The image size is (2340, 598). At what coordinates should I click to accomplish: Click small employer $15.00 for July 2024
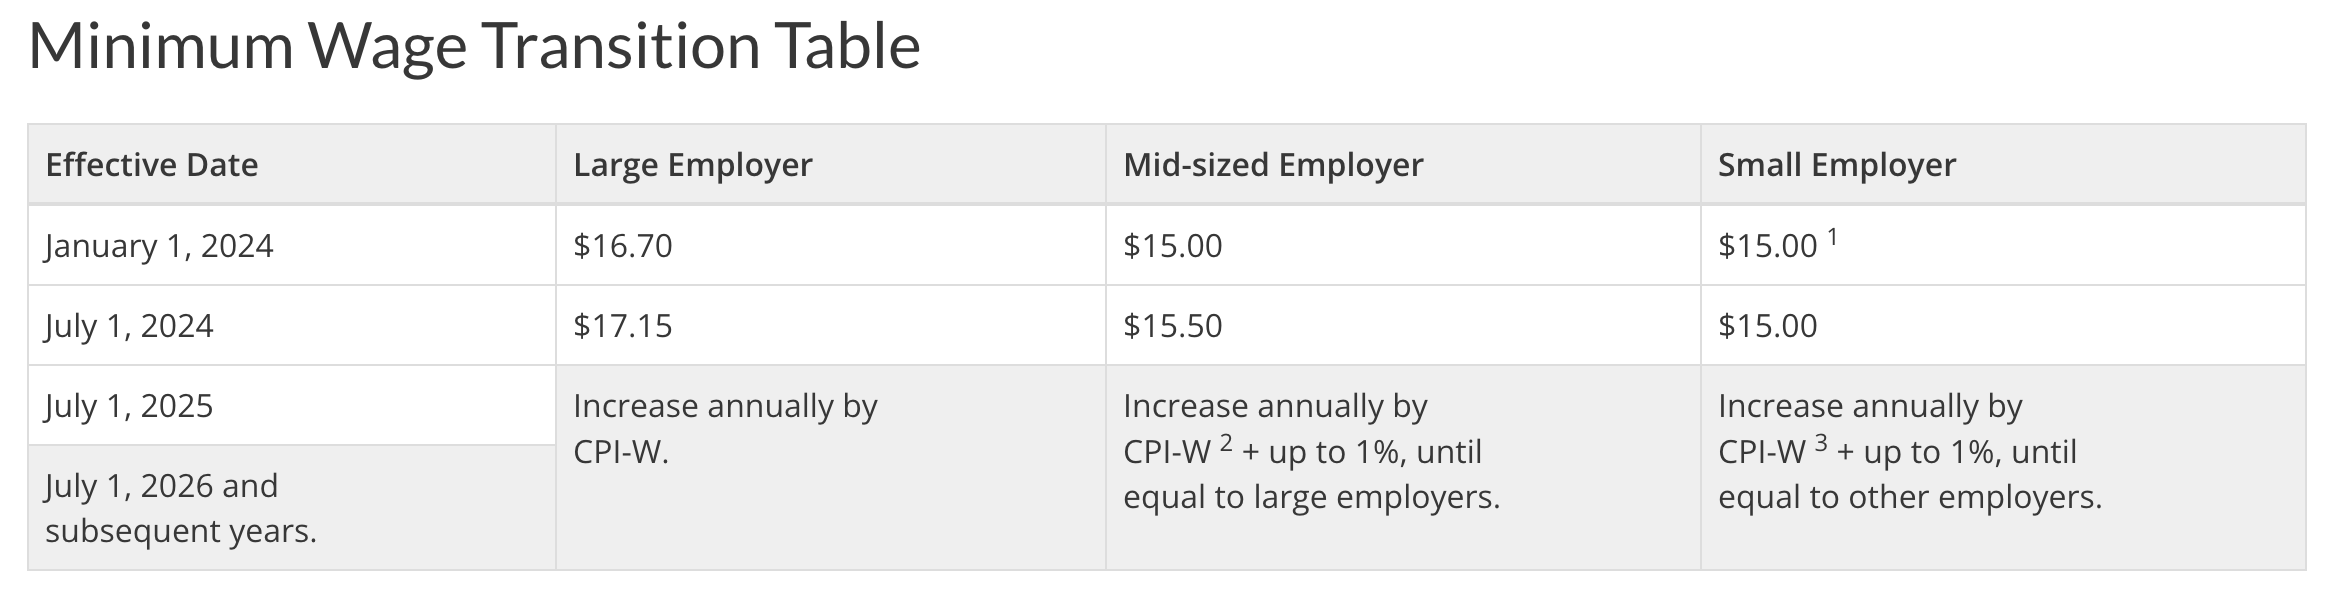coord(1767,326)
